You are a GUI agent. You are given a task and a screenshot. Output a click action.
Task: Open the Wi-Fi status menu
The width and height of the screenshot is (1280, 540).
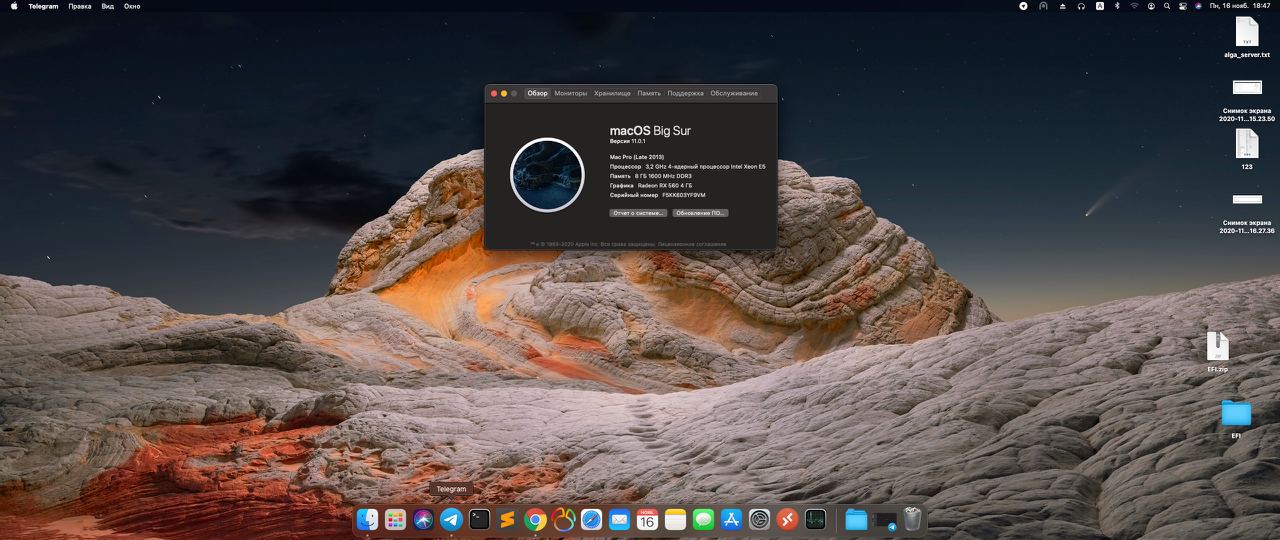tap(1135, 6)
